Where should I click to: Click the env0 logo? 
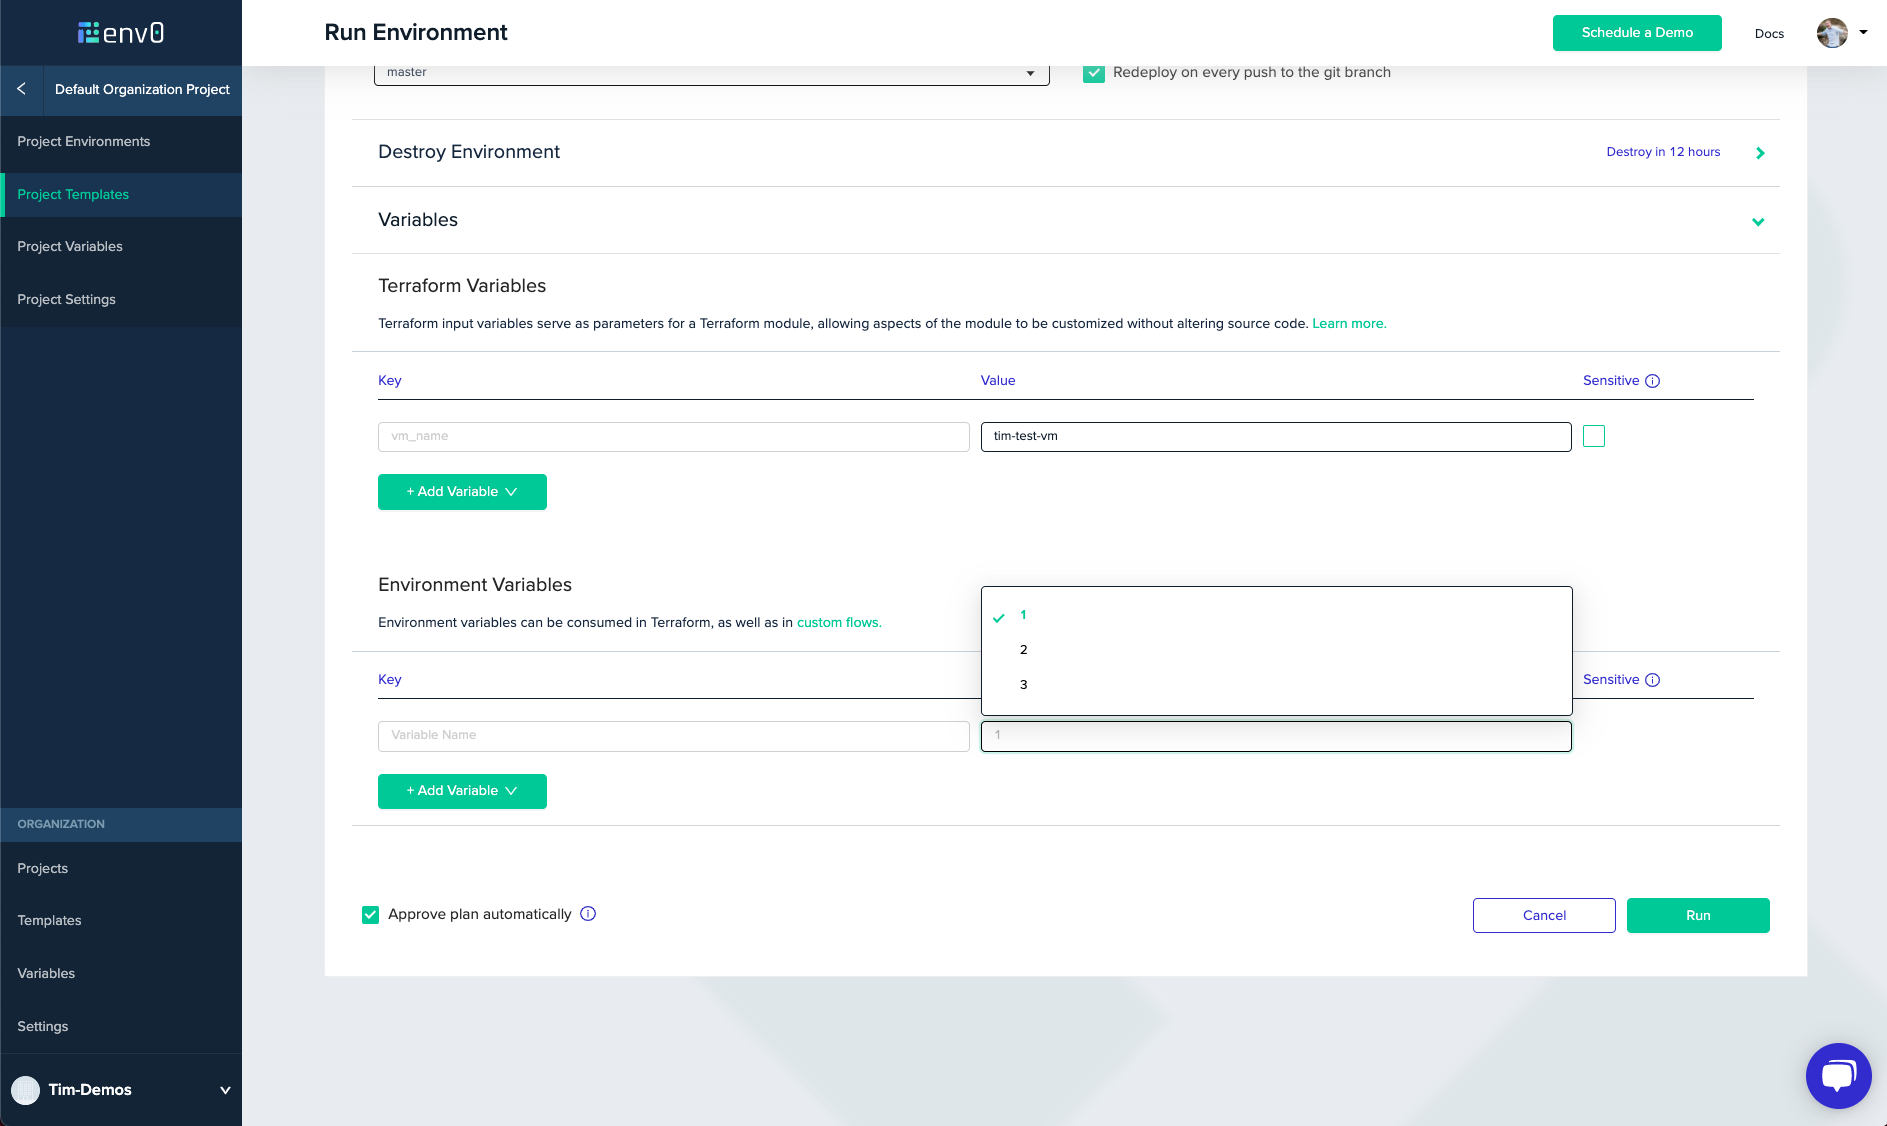pos(121,33)
